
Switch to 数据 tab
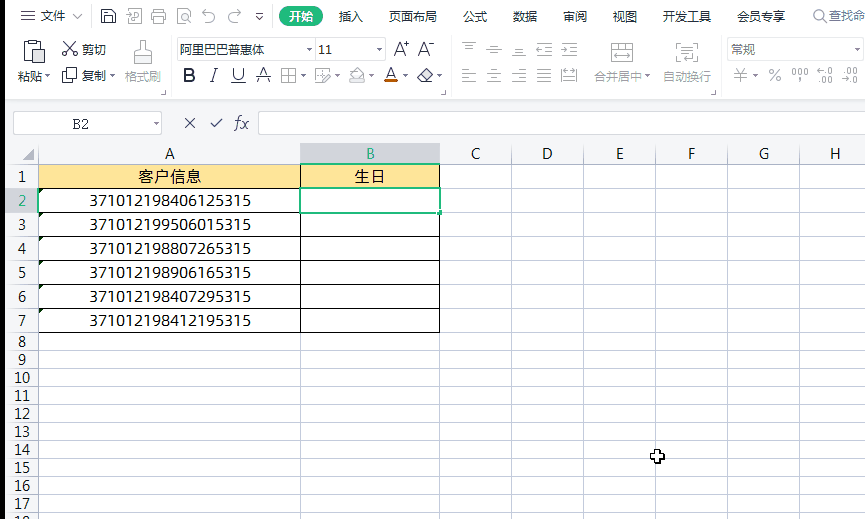click(x=525, y=17)
